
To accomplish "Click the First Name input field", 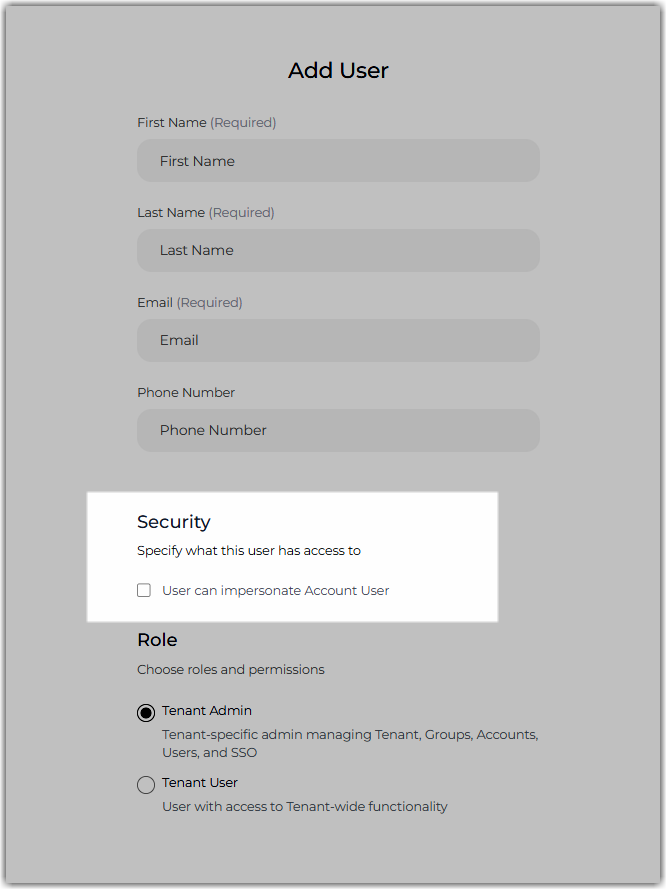I will [x=338, y=161].
